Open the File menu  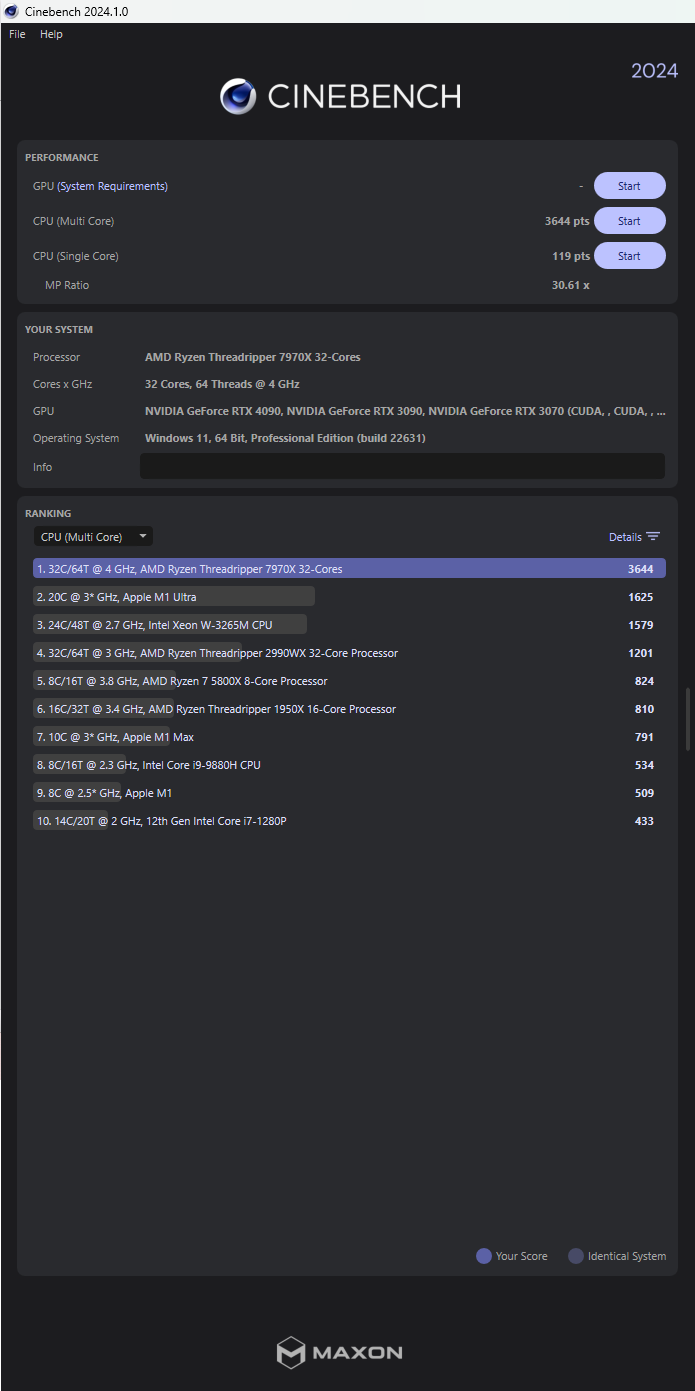pyautogui.click(x=17, y=34)
